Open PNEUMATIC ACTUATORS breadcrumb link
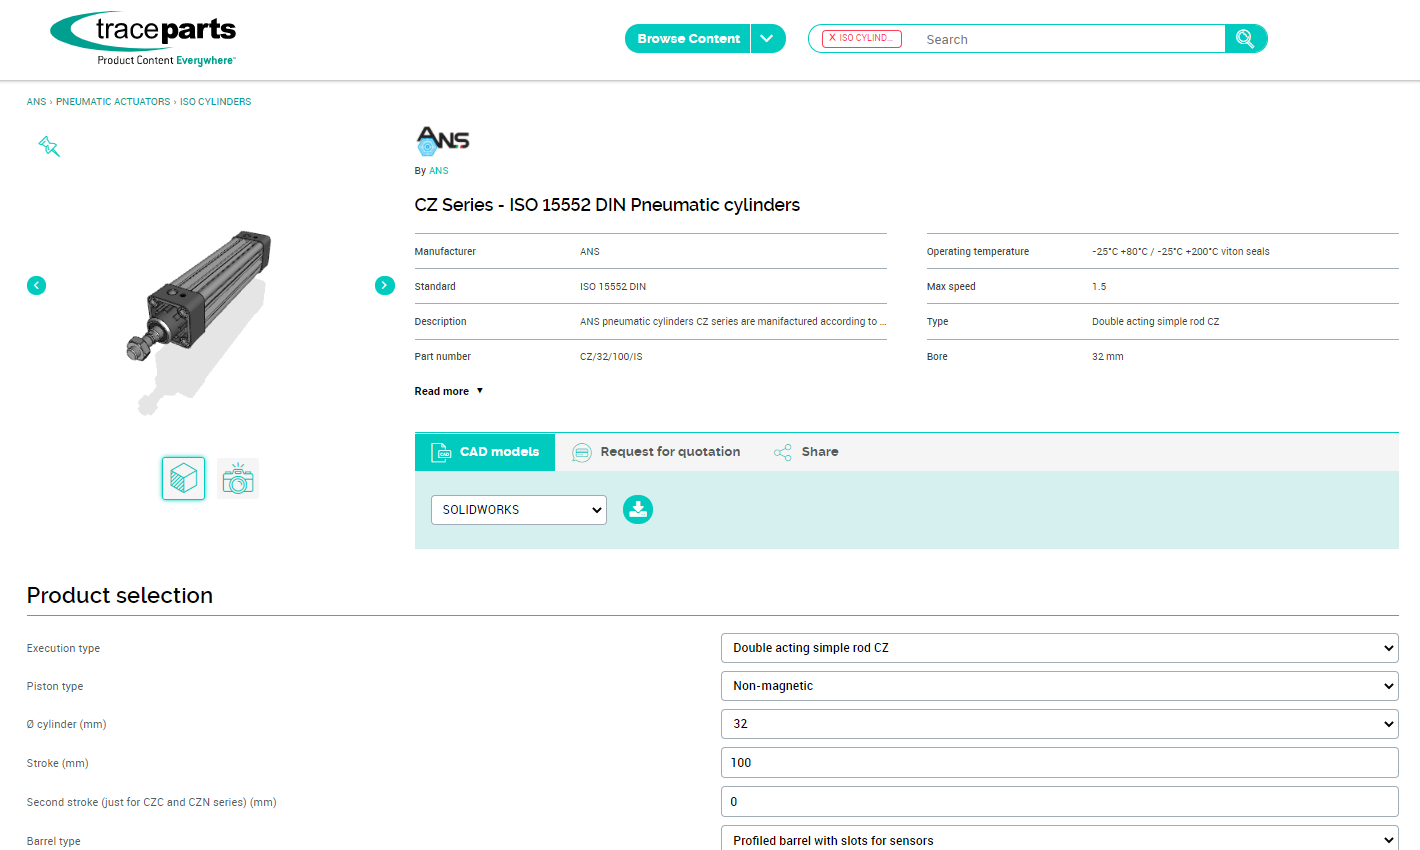Screen dimensions: 1420x850 pyautogui.click(x=113, y=102)
